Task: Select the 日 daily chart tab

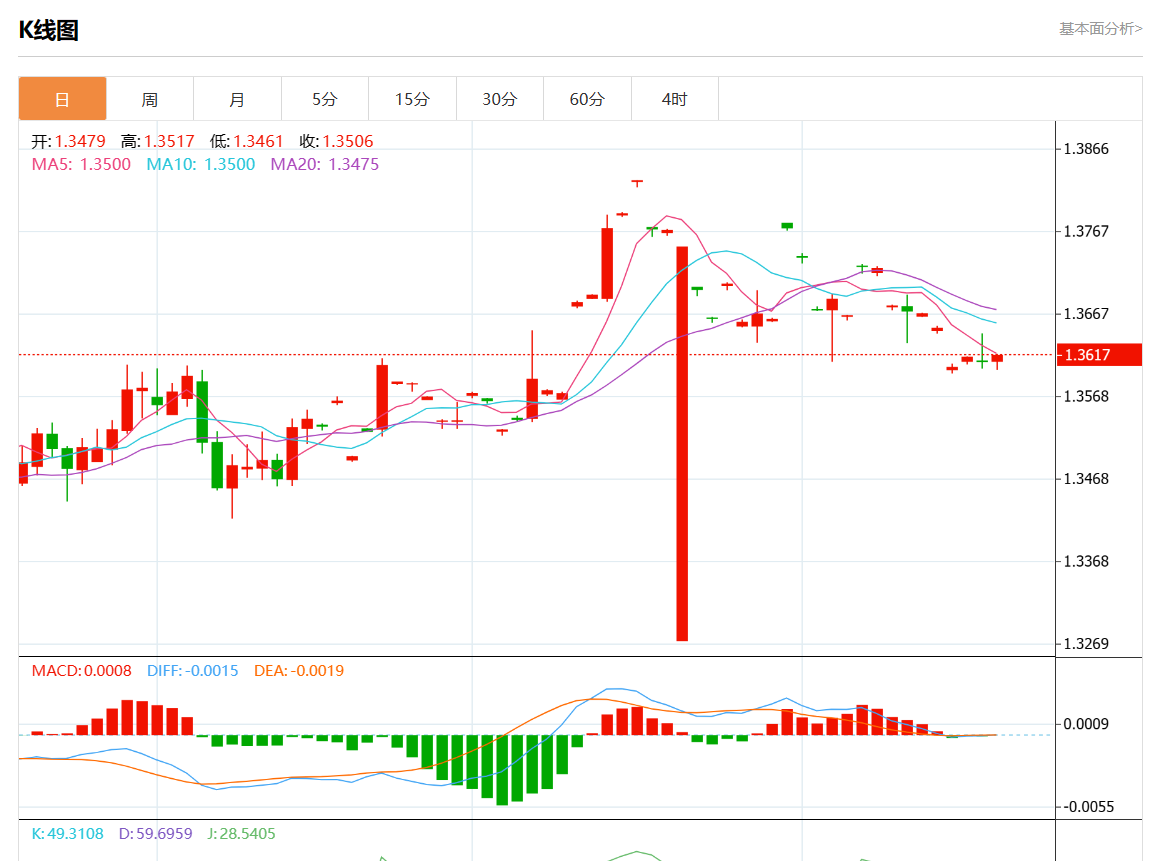Action: 62,98
